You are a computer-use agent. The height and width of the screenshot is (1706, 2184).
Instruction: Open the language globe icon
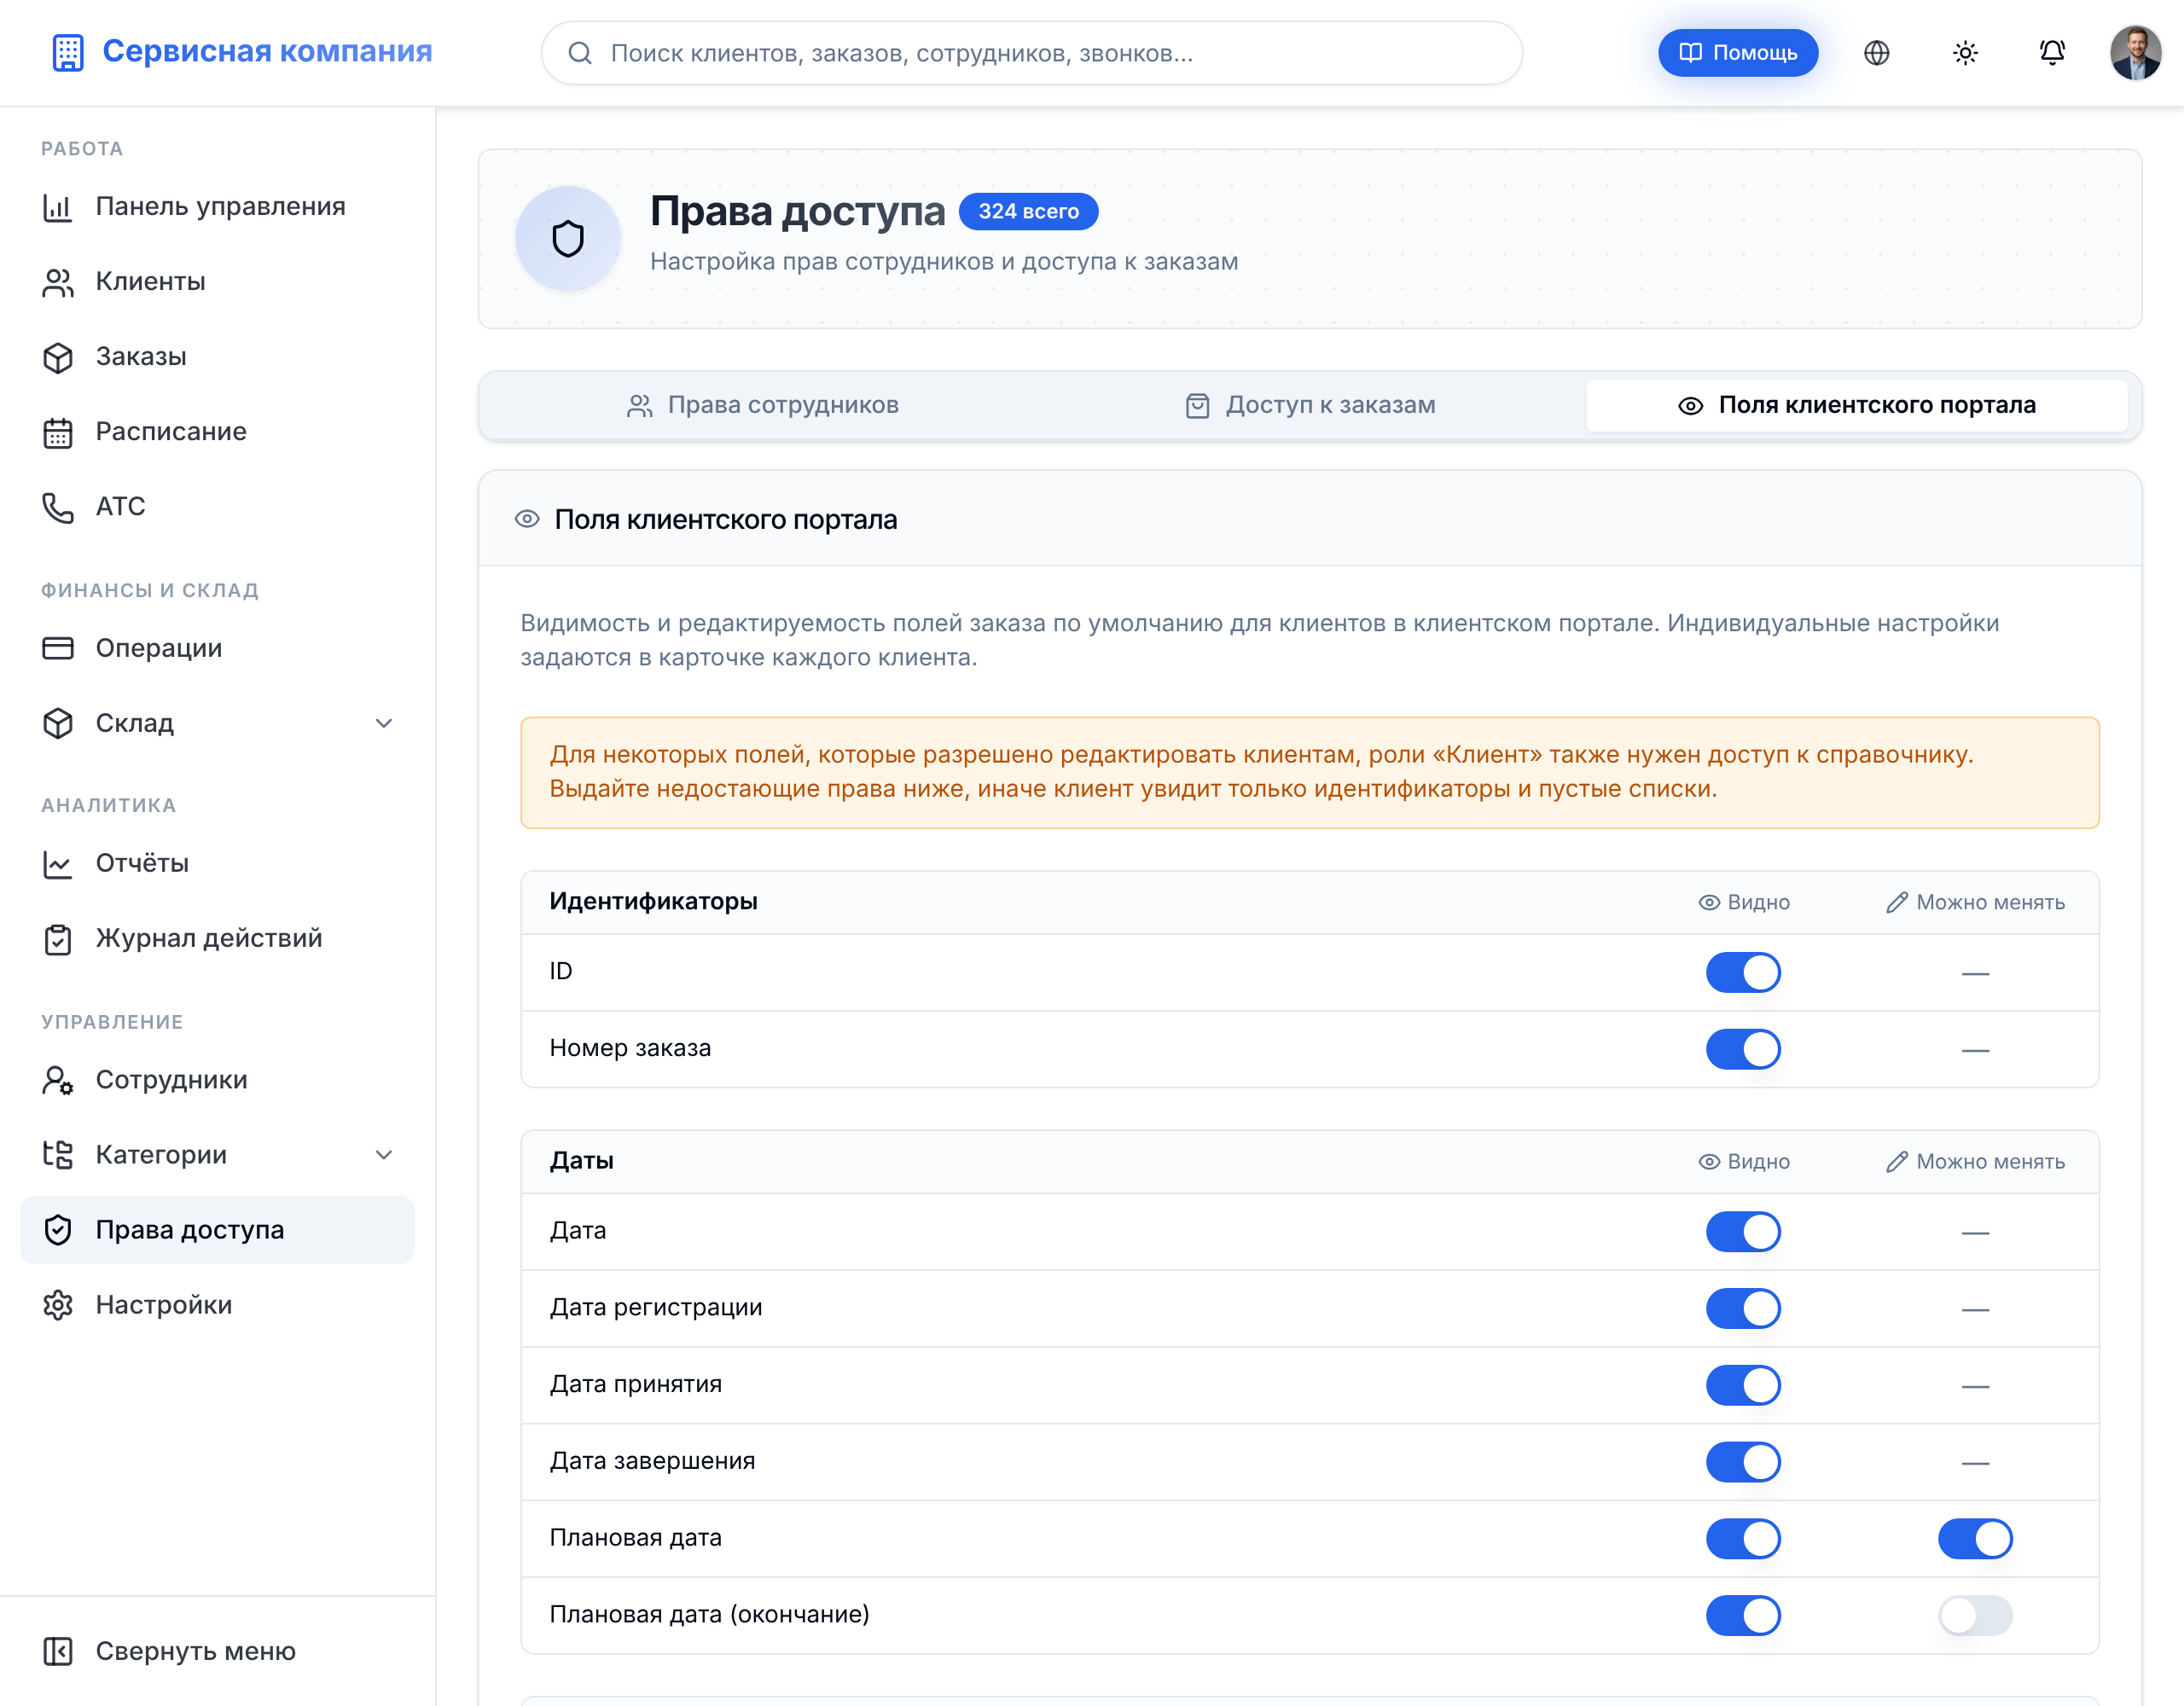click(1876, 53)
